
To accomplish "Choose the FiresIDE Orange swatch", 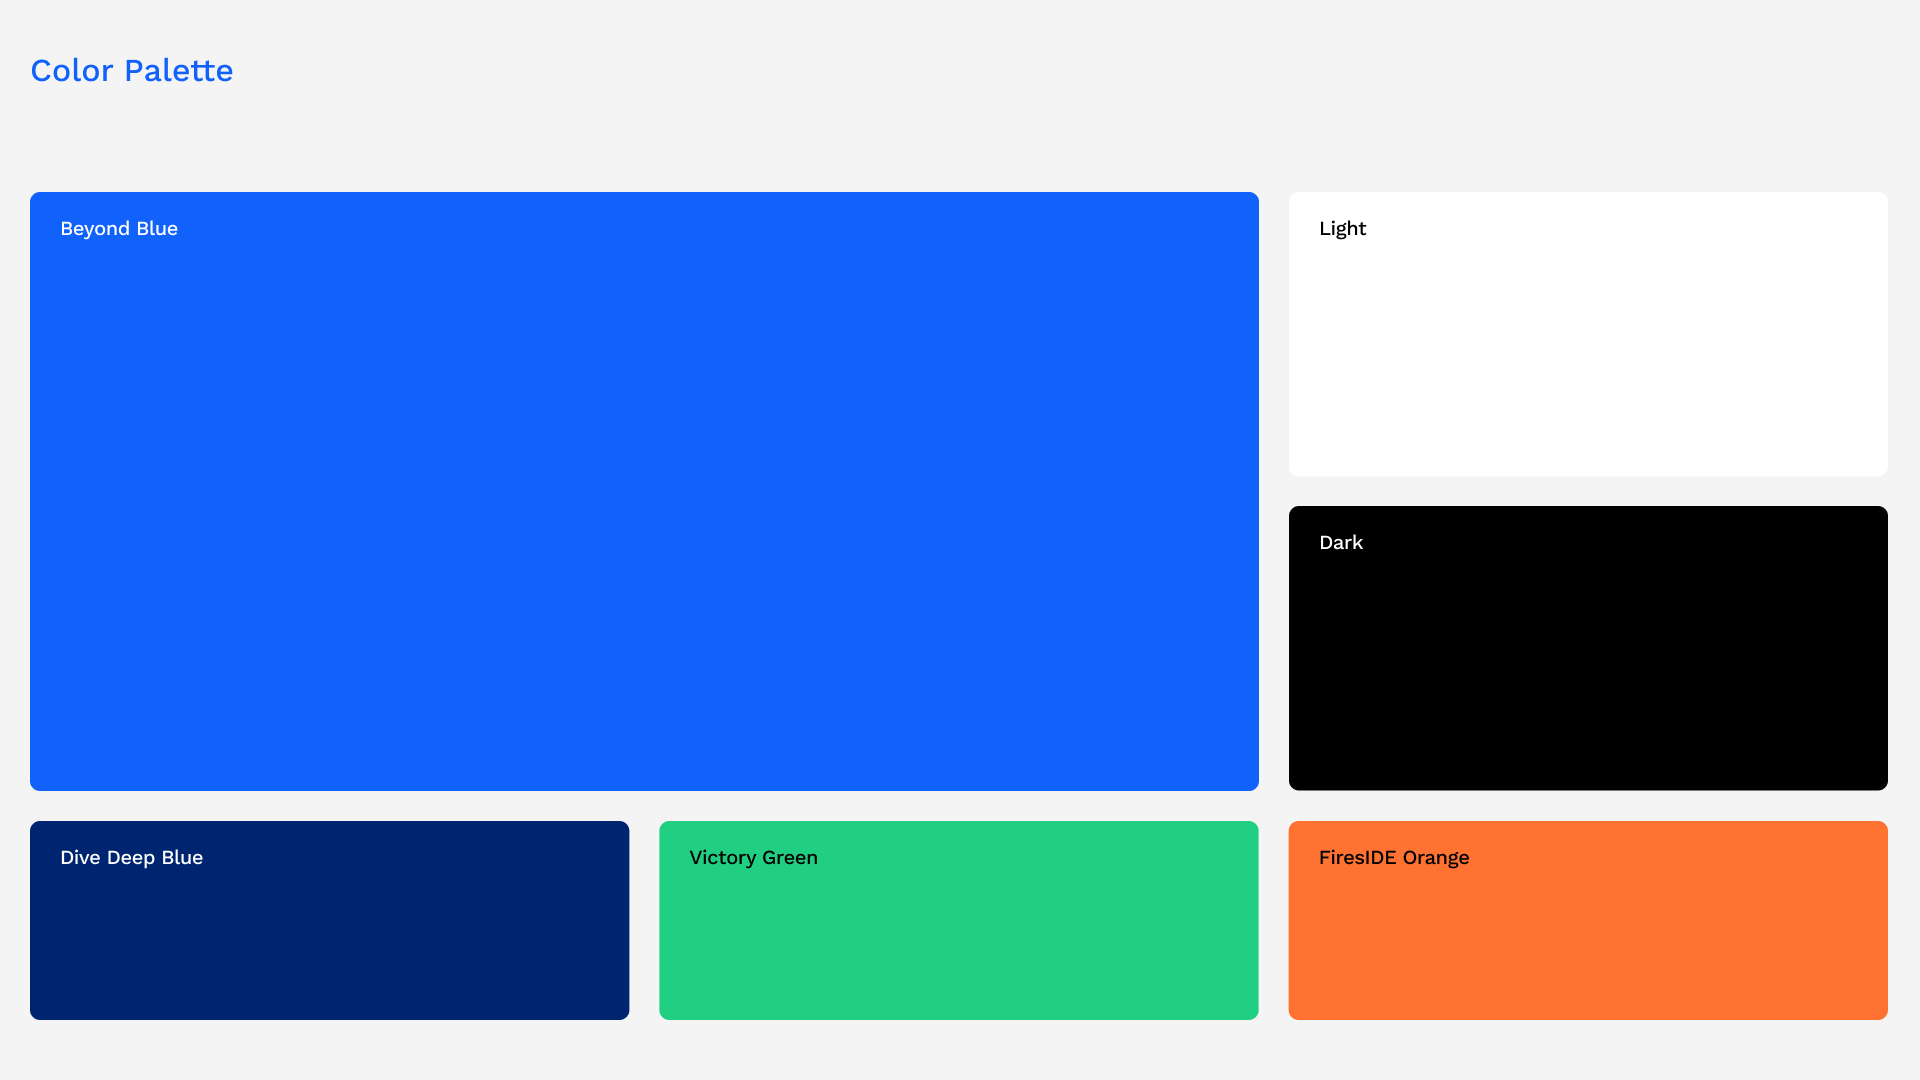I will (x=1588, y=940).
